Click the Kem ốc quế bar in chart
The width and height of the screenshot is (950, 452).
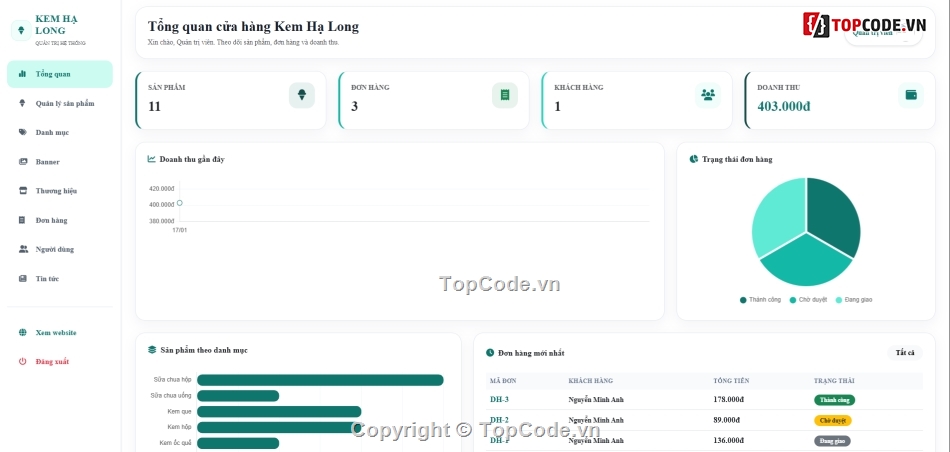coord(238,444)
